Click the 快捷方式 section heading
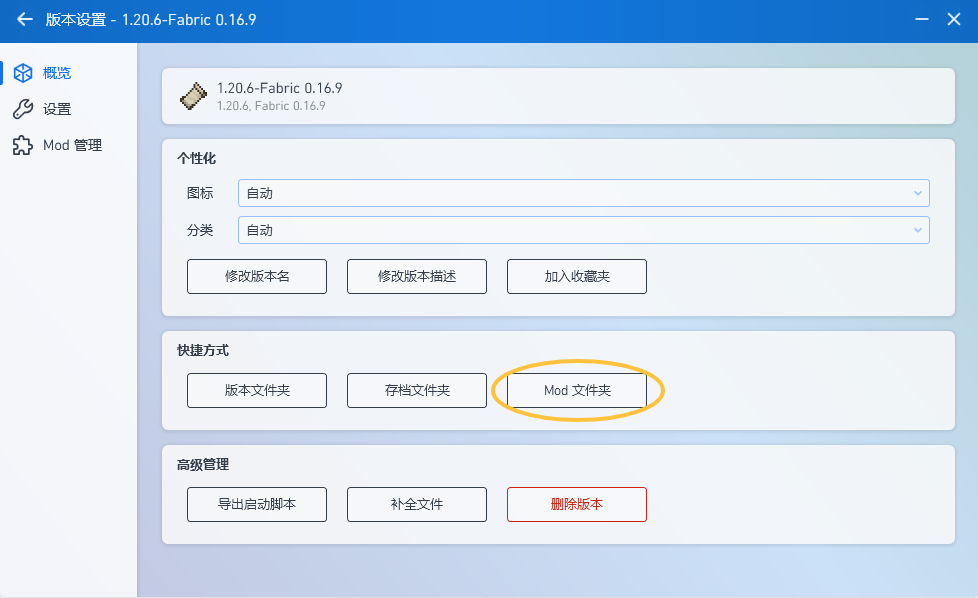The image size is (978, 598). (203, 350)
